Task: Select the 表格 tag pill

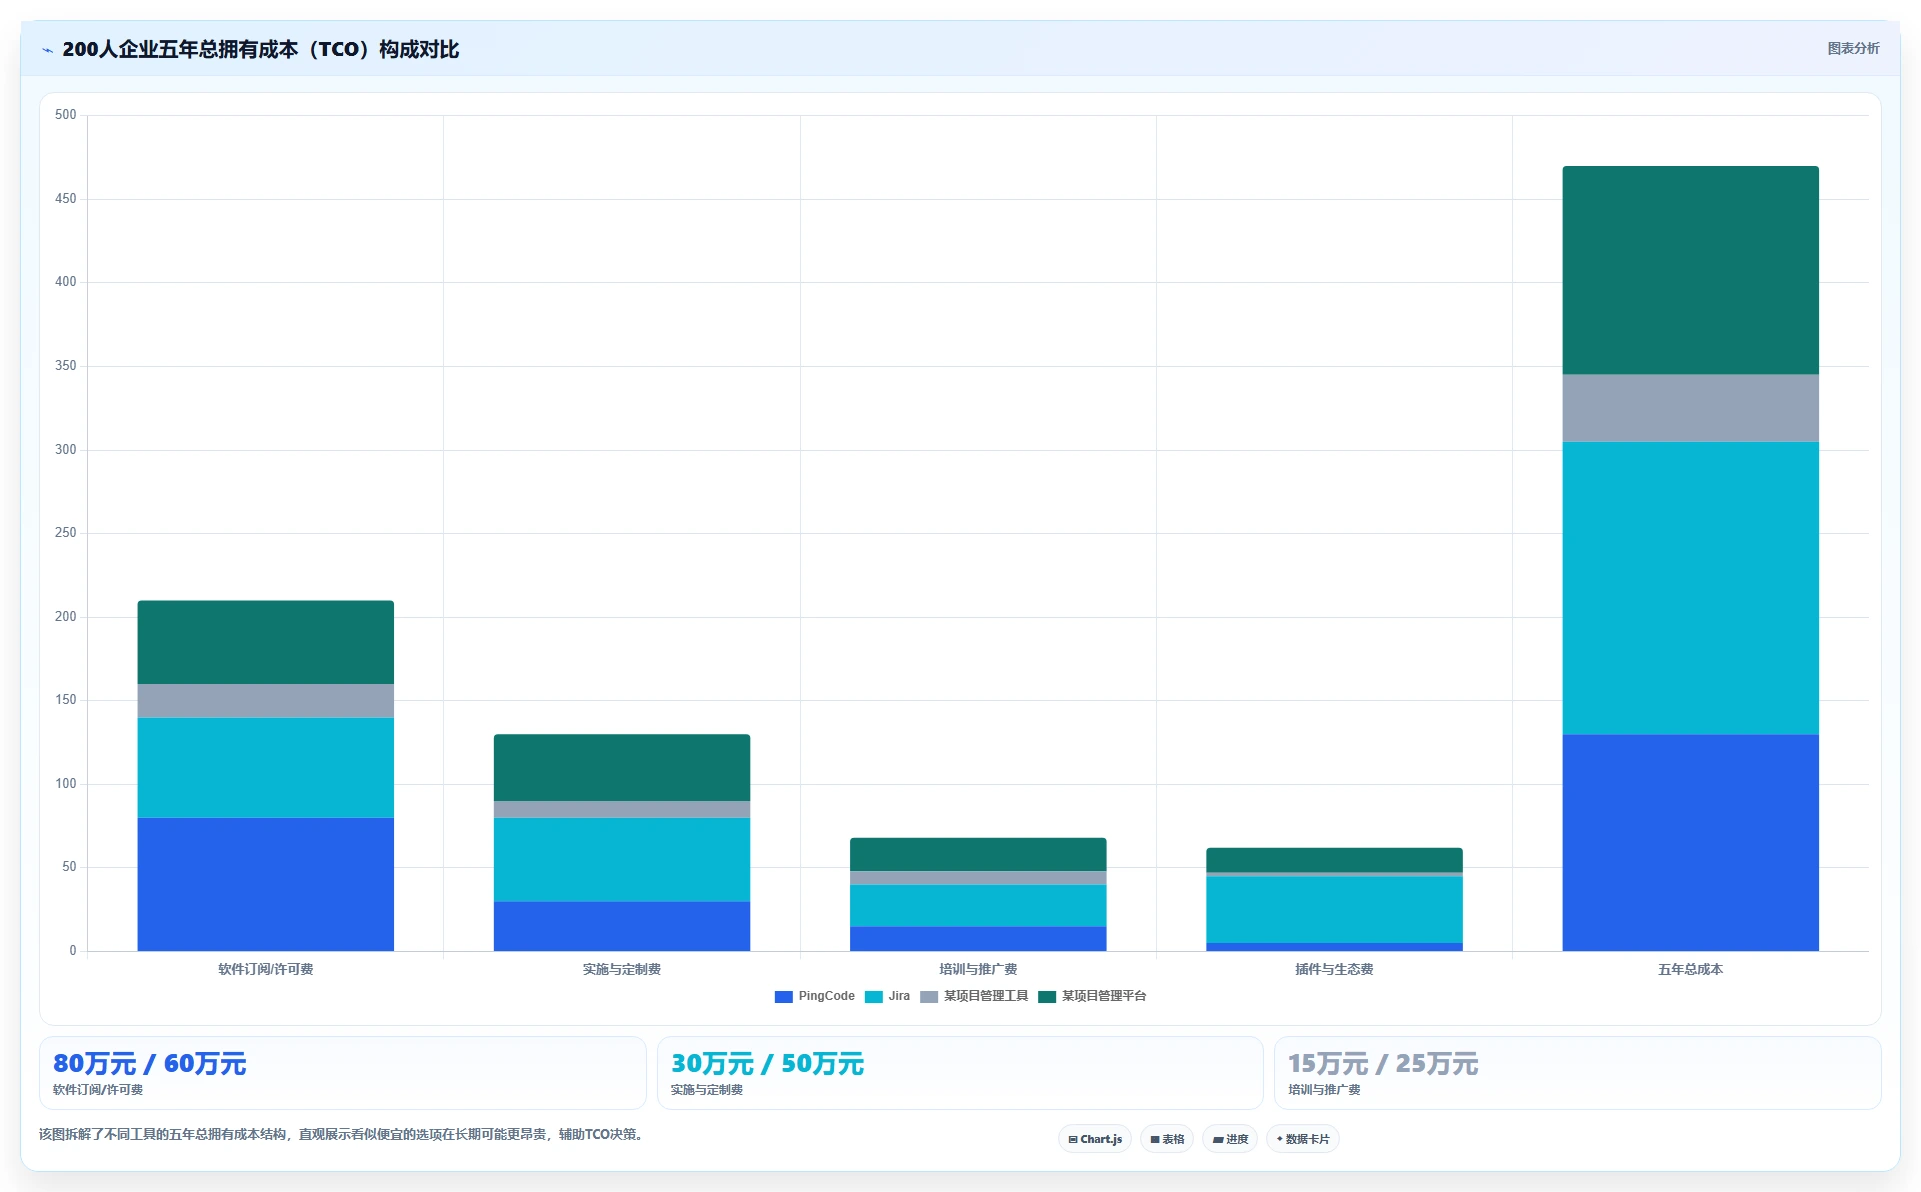Action: coord(1167,1139)
